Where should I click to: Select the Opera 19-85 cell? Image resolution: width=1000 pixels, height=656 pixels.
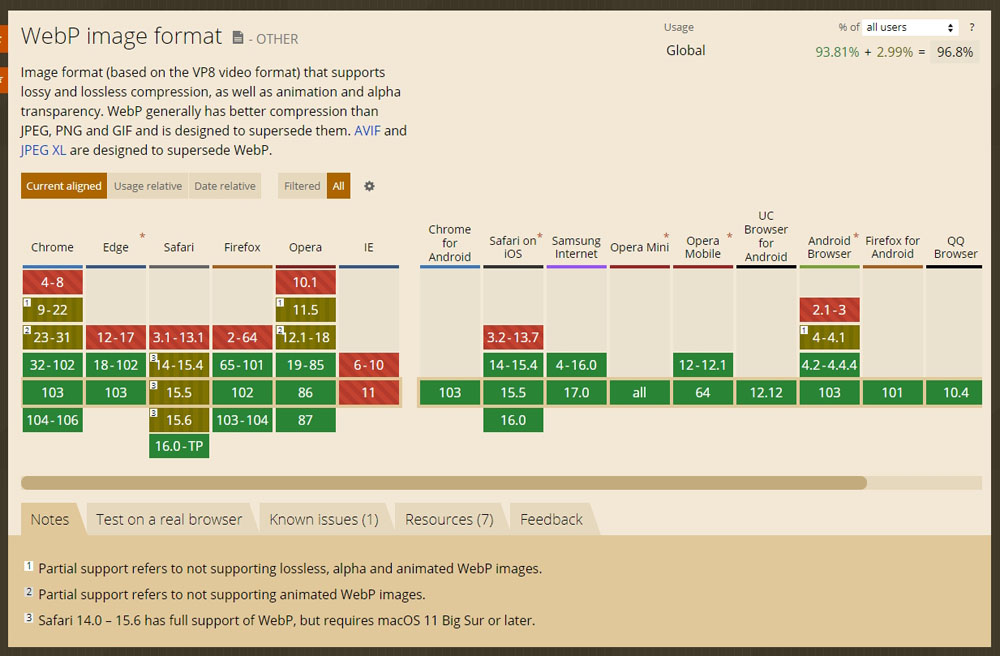[x=305, y=365]
